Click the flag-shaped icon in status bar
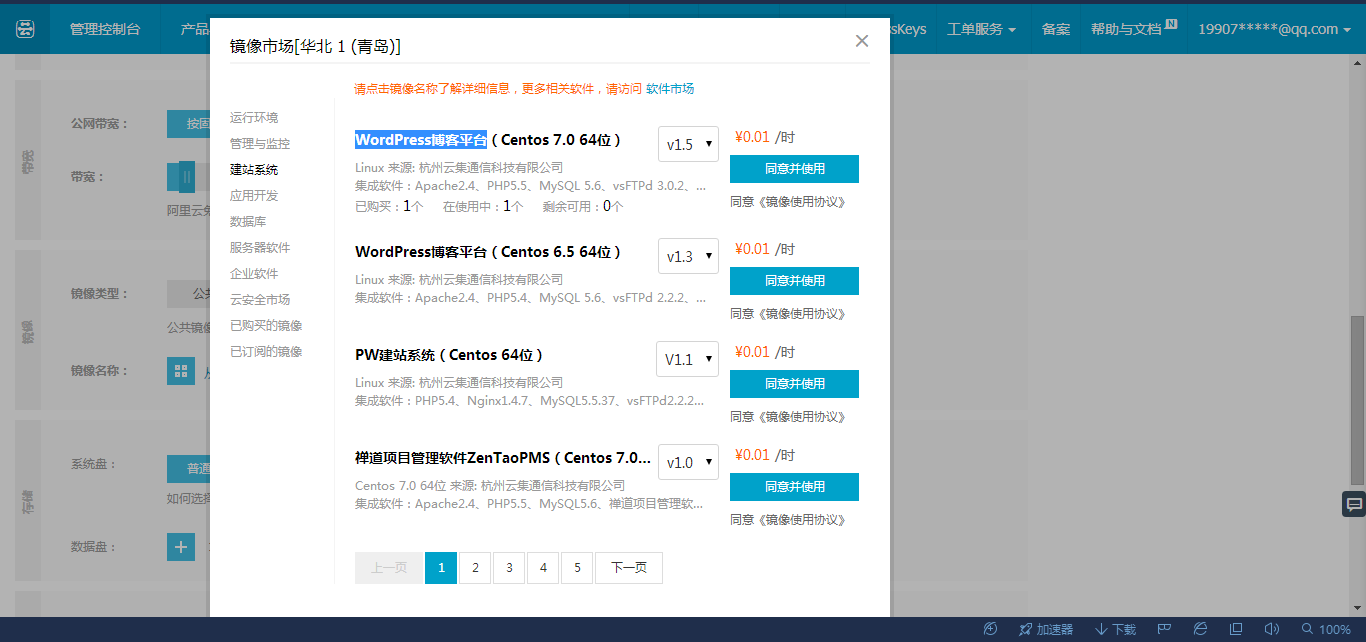 (x=1165, y=629)
